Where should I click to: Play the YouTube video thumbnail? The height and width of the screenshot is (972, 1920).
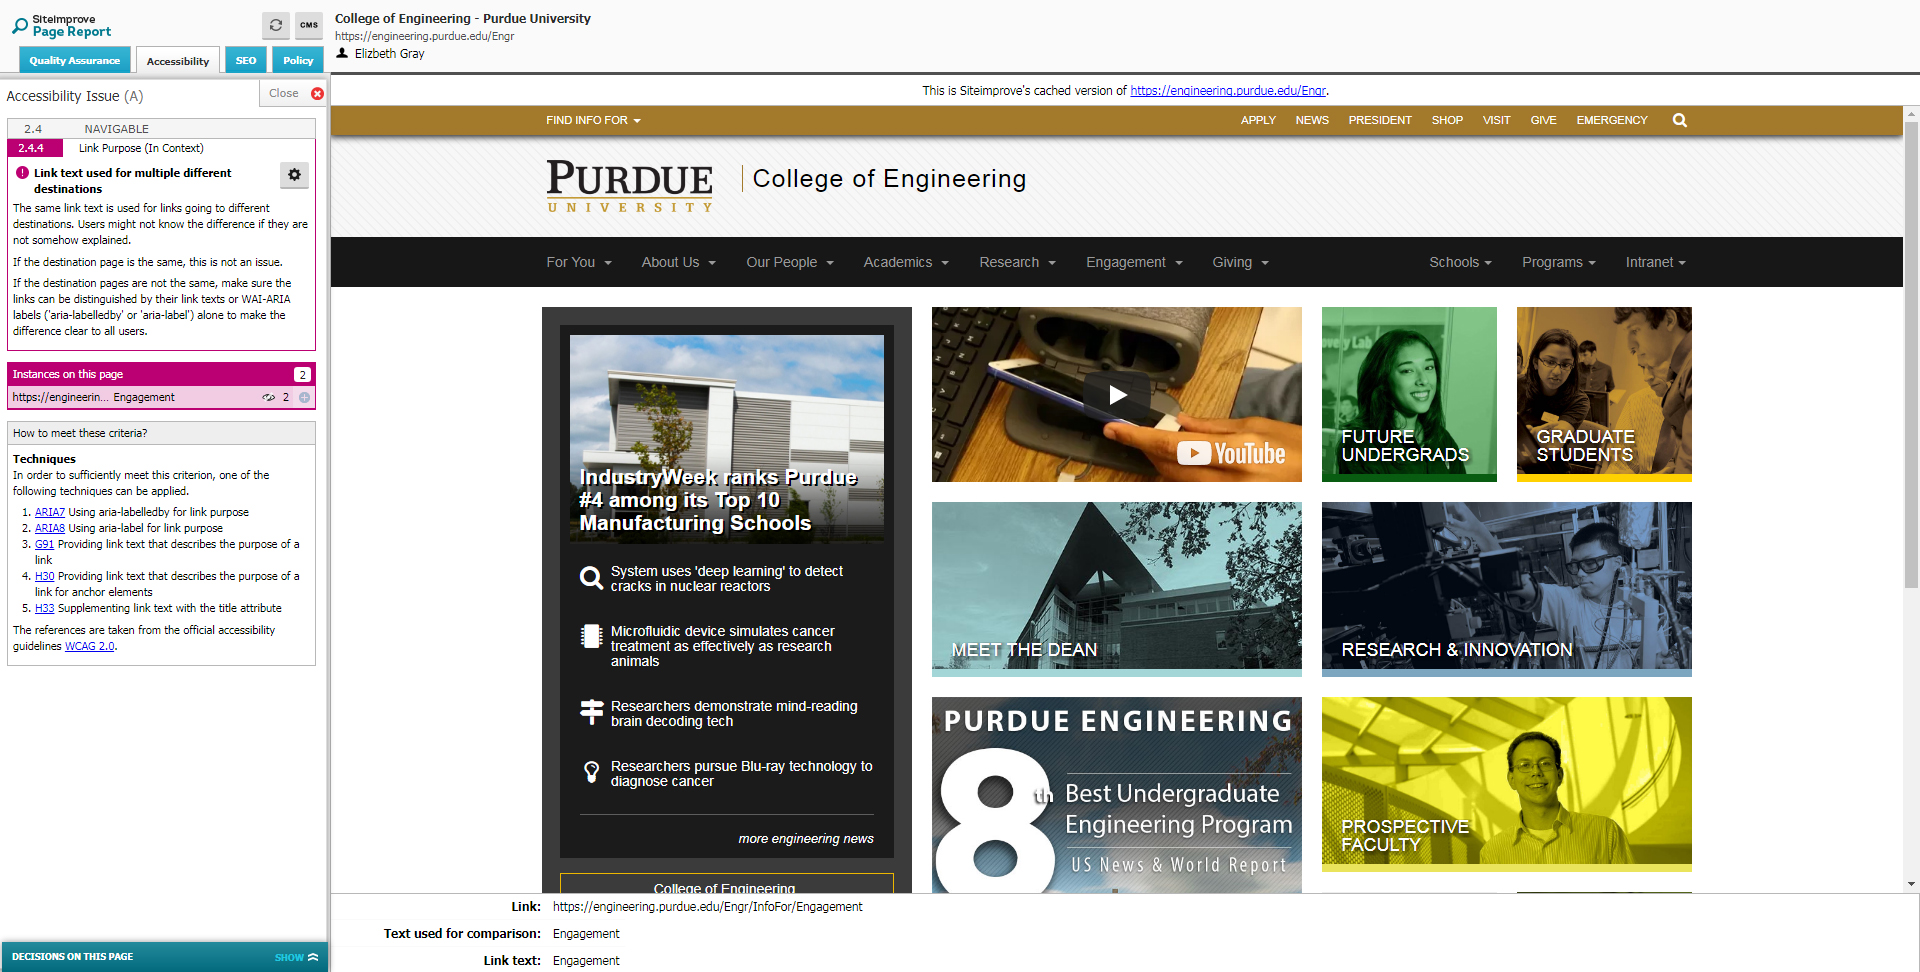pos(1116,395)
